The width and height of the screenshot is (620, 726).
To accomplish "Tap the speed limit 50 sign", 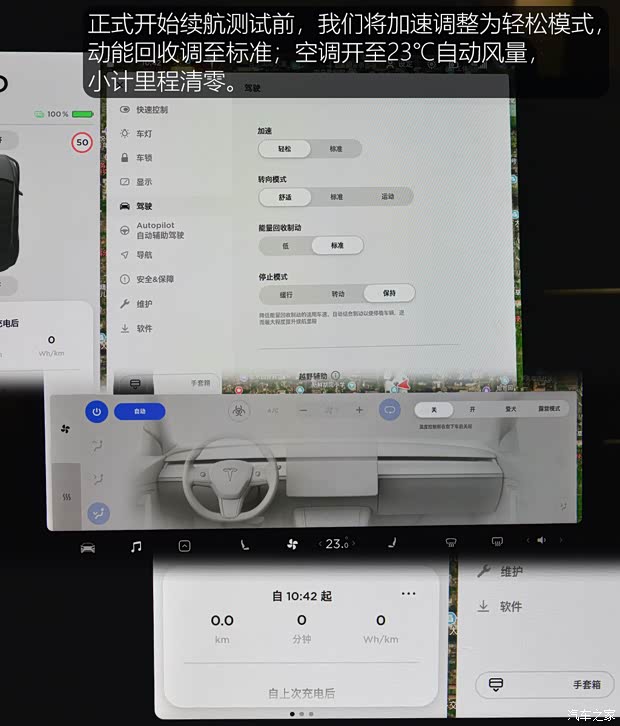I will pyautogui.click(x=82, y=143).
